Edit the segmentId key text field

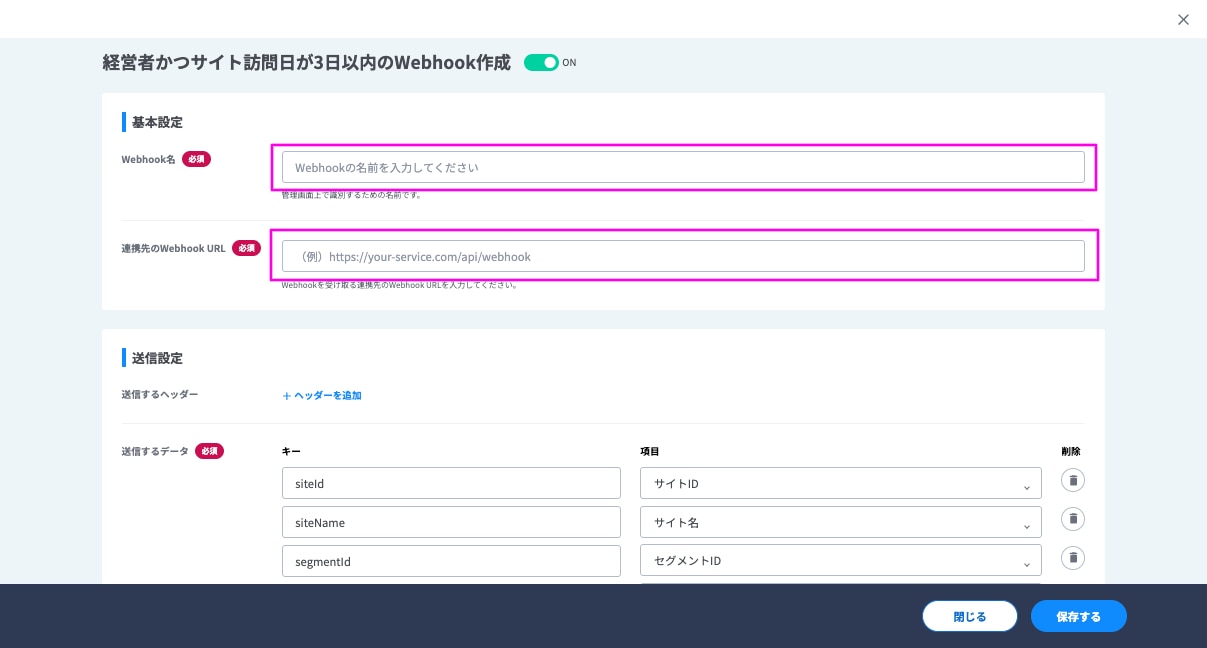click(x=451, y=561)
